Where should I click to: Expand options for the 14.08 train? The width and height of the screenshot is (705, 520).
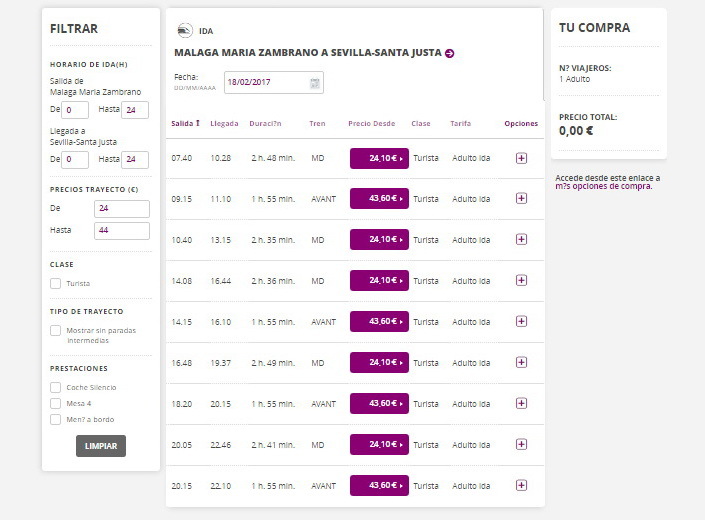[521, 281]
